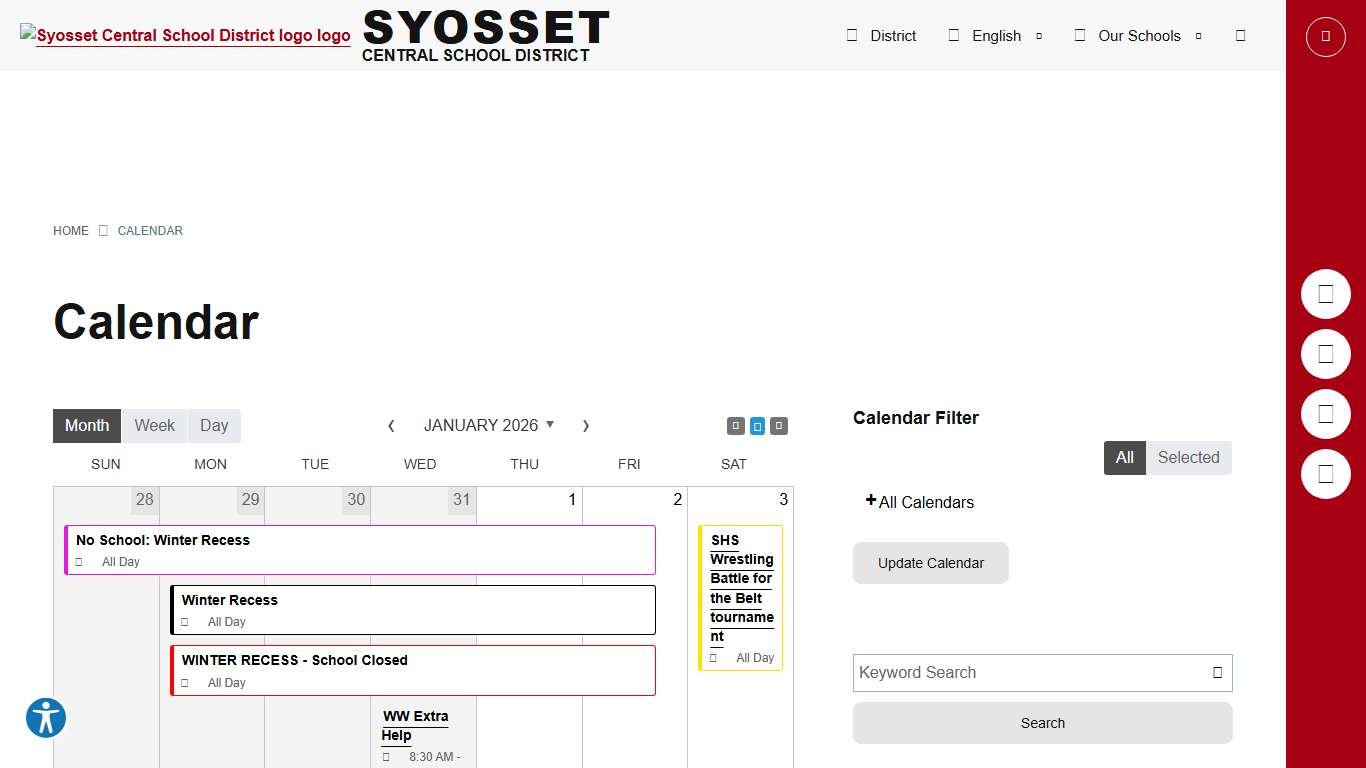Screen dimensions: 1366x768
Task: Select the District menu item
Action: 893,36
